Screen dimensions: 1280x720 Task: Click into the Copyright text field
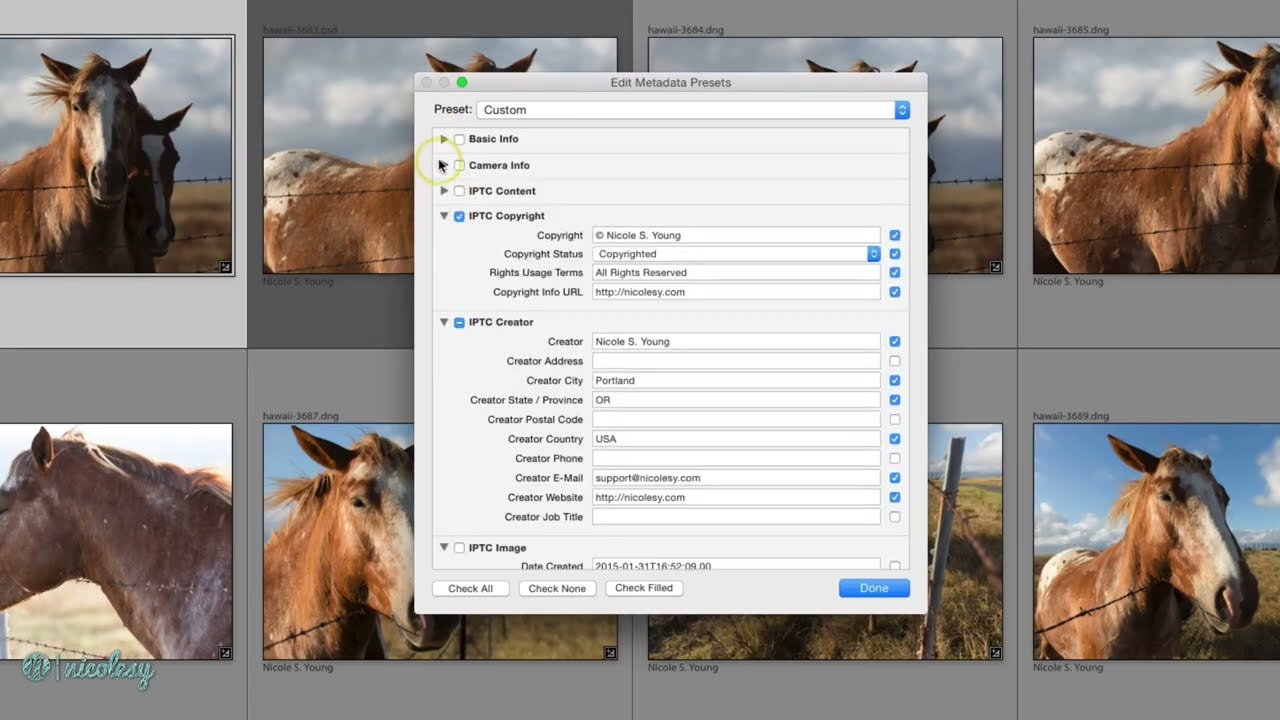[x=736, y=235]
